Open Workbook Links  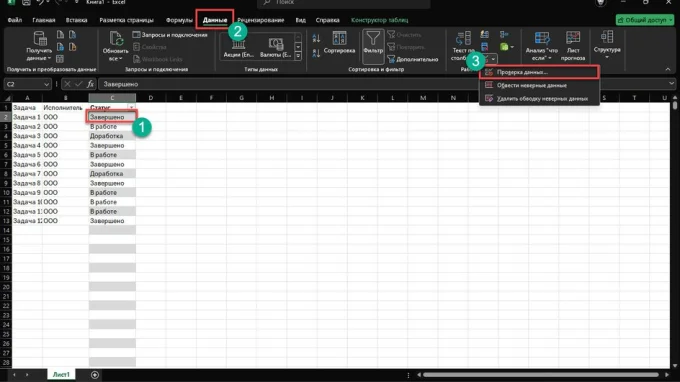tap(157, 59)
